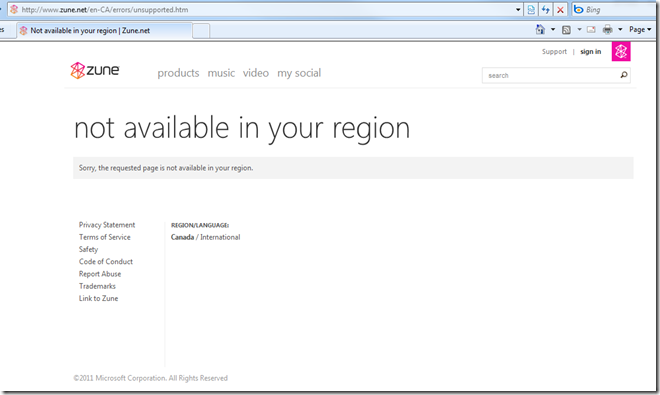Click the search magnifier icon
Screen dimensions: 660x395
point(624,75)
